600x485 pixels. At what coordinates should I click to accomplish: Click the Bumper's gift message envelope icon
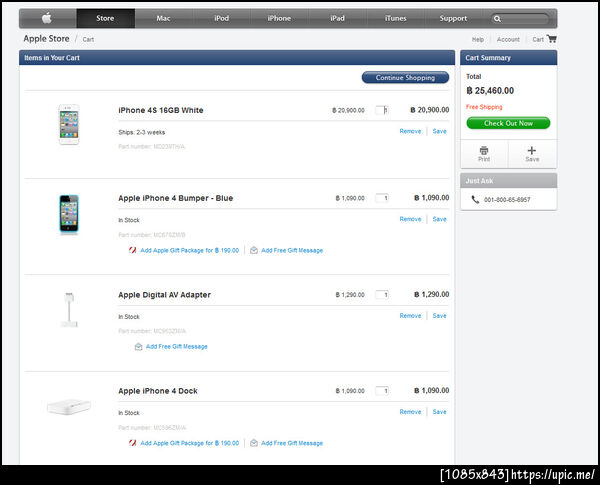[x=254, y=250]
